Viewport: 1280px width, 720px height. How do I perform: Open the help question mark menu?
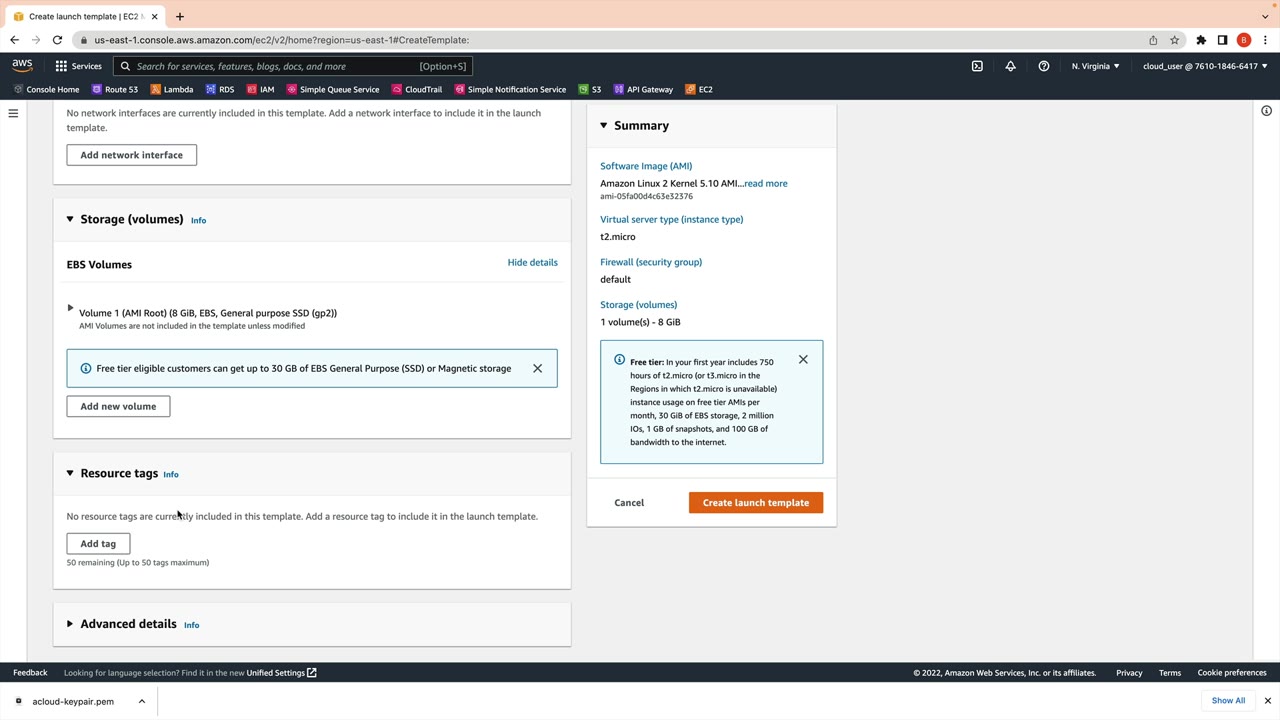pos(1044,66)
